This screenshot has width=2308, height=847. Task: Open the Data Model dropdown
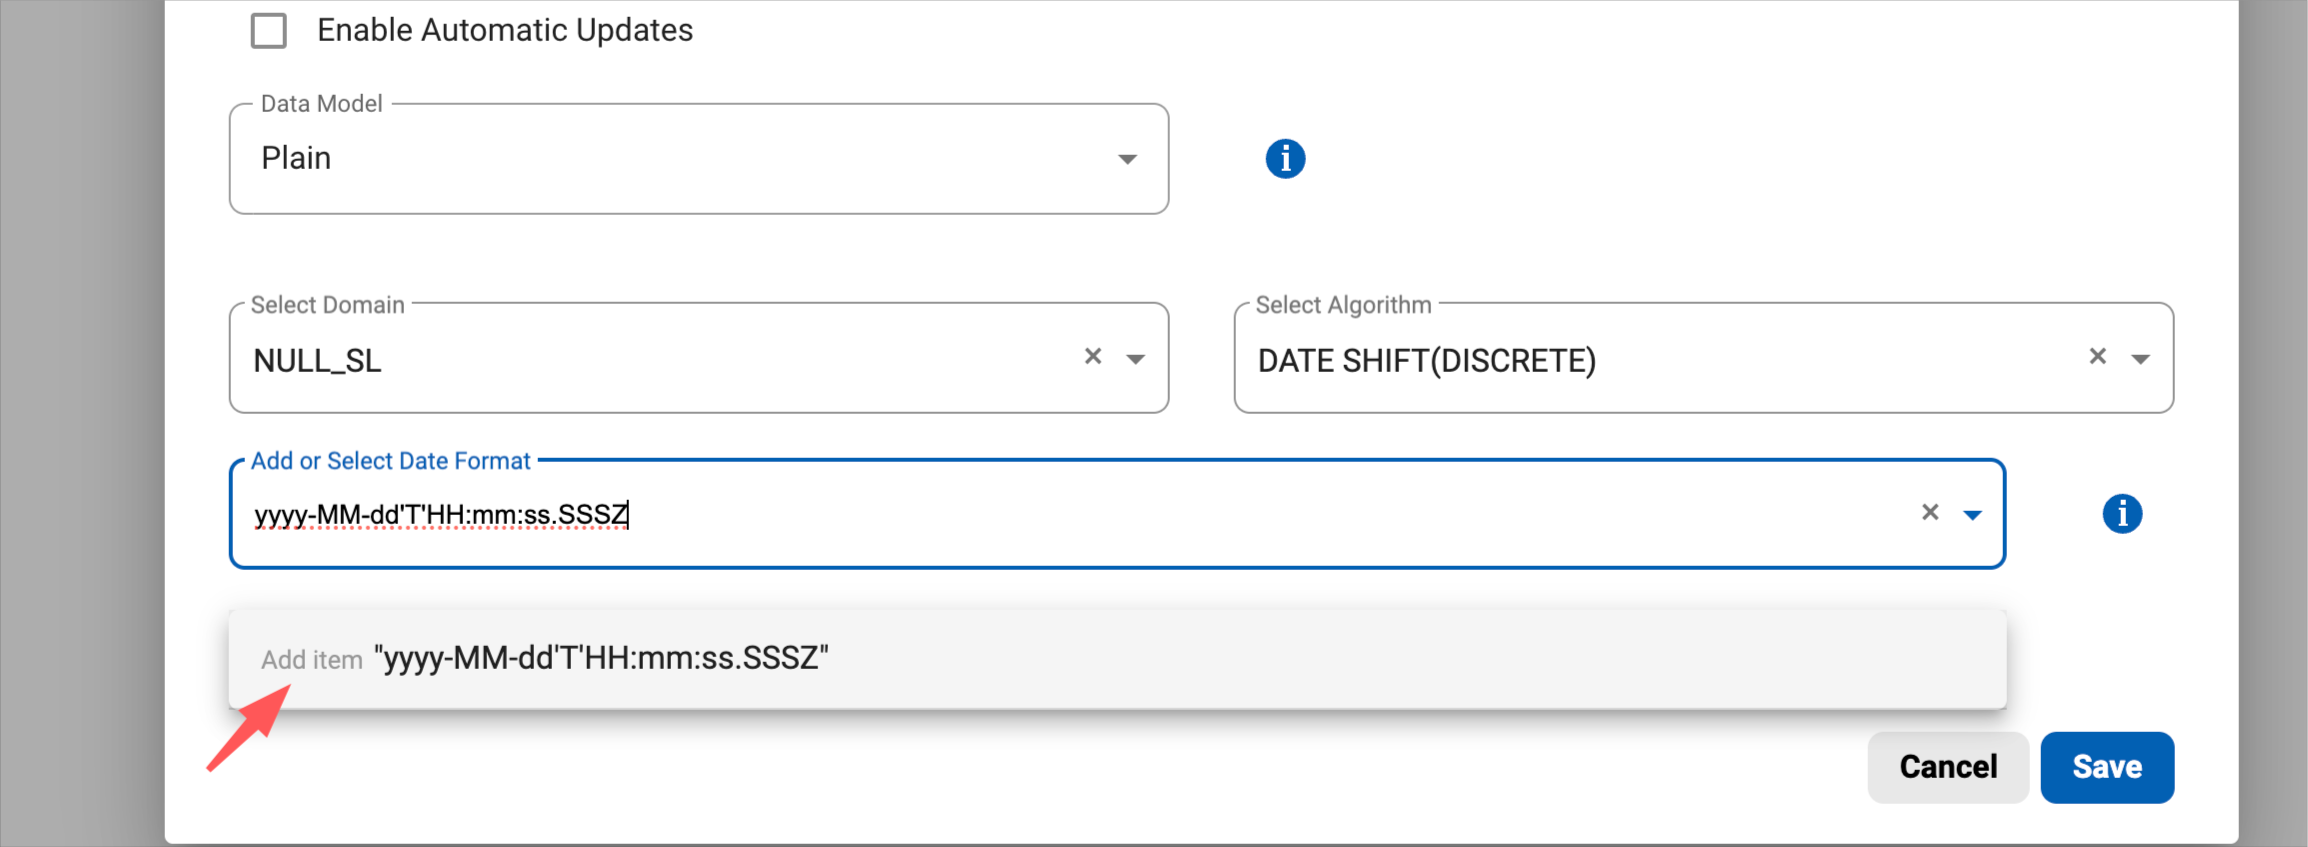pos(1128,158)
